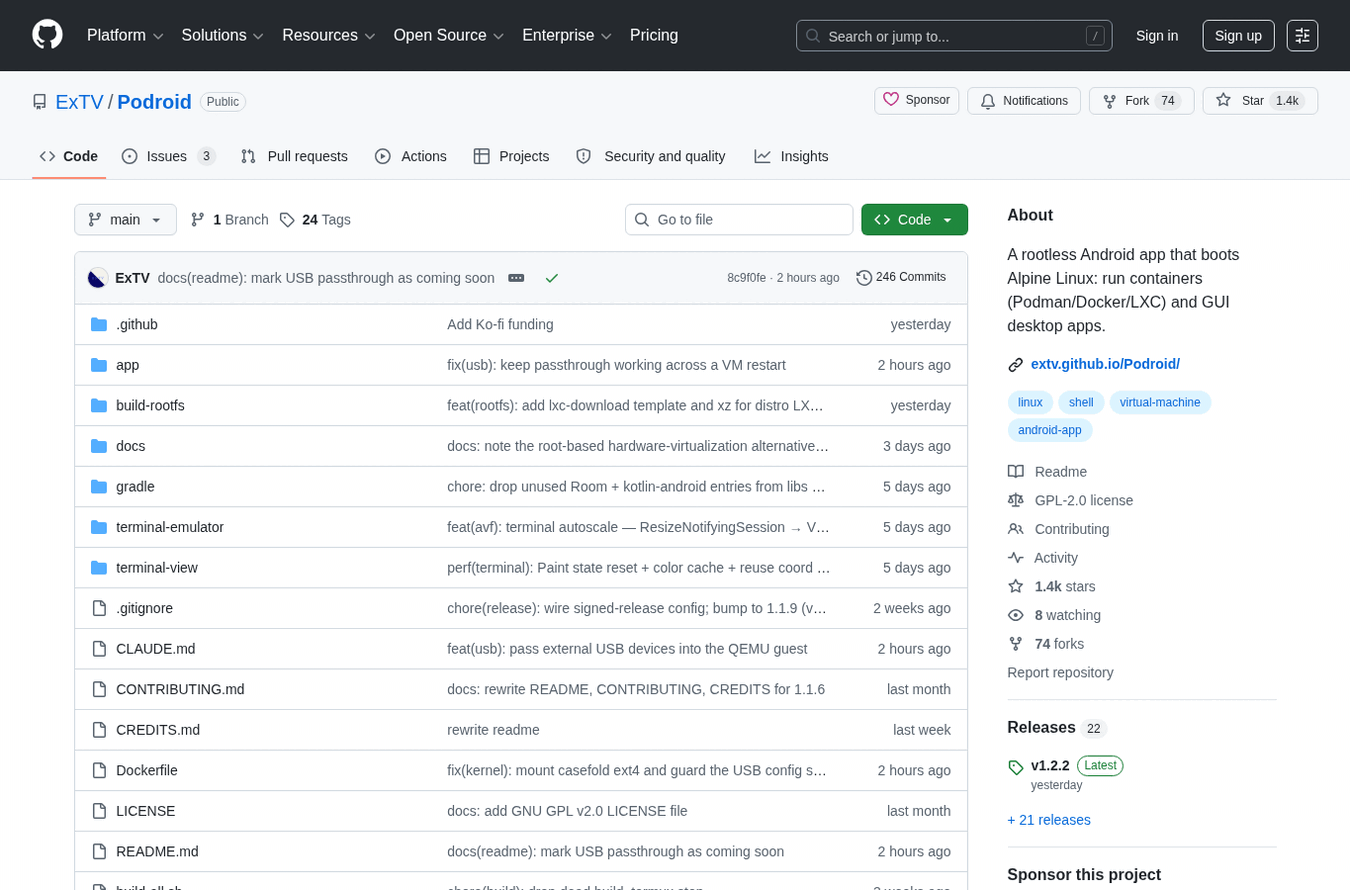The width and height of the screenshot is (1350, 890).
Task: Switch to the Insights tab
Action: click(x=791, y=156)
